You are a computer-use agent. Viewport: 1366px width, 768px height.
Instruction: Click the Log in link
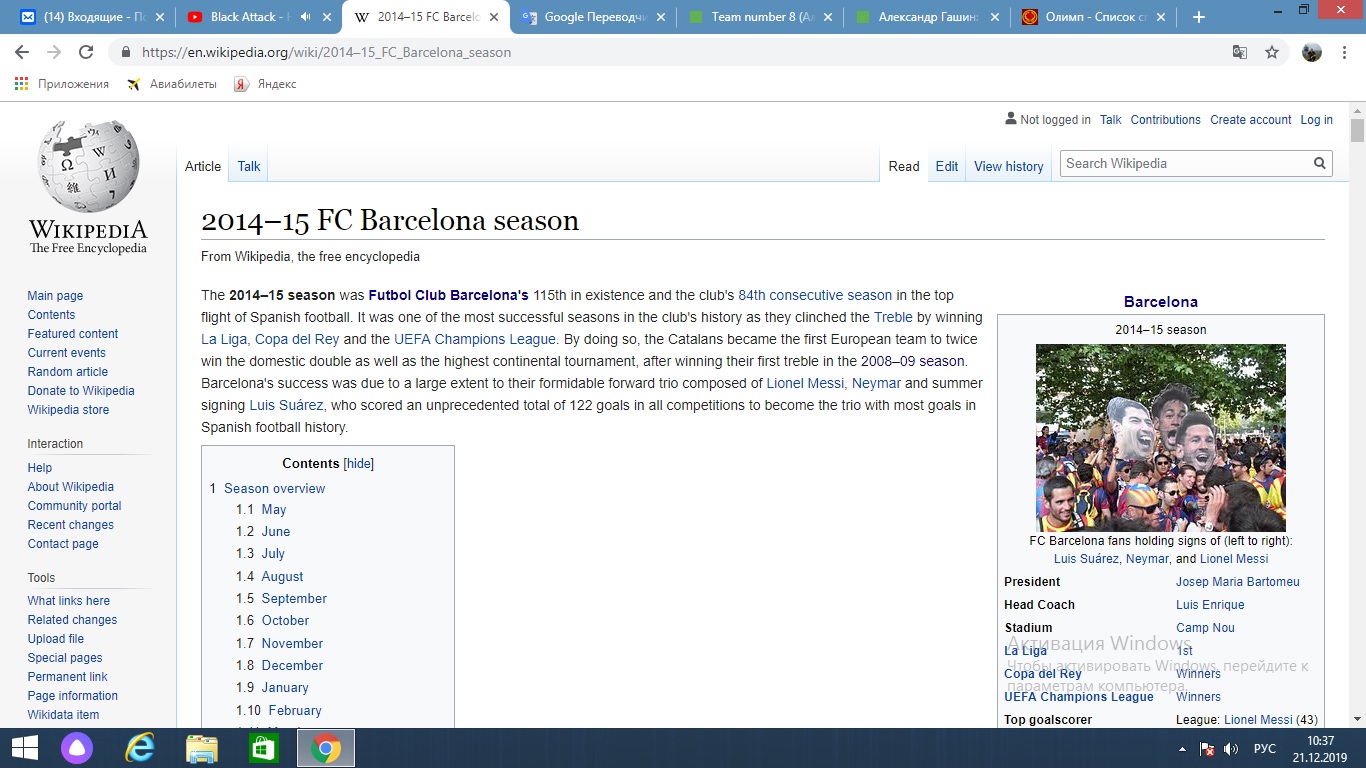click(x=1316, y=119)
